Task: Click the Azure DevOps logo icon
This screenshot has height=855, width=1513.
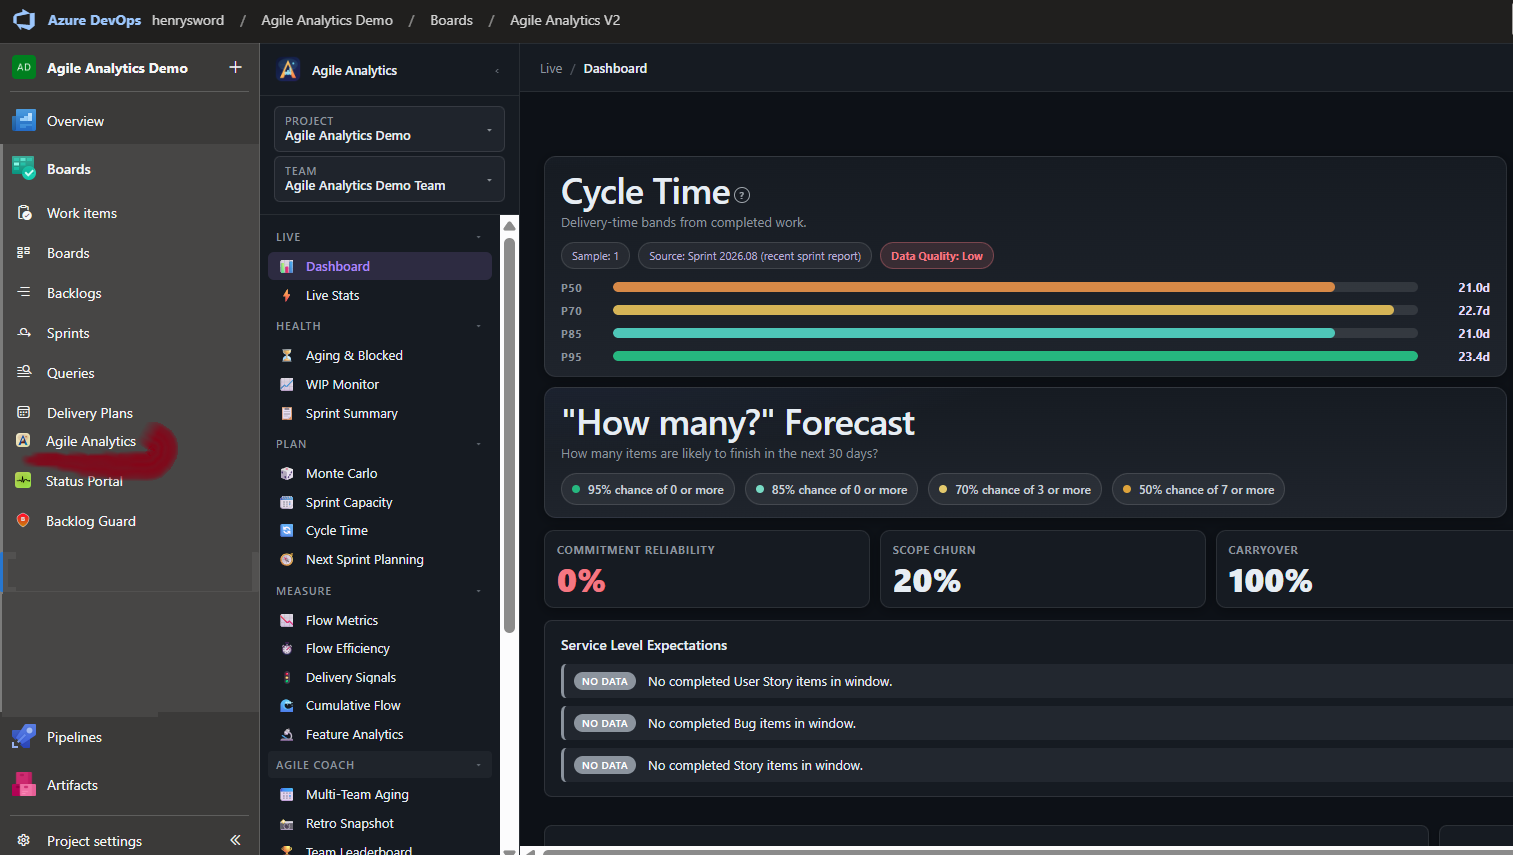Action: click(x=24, y=20)
